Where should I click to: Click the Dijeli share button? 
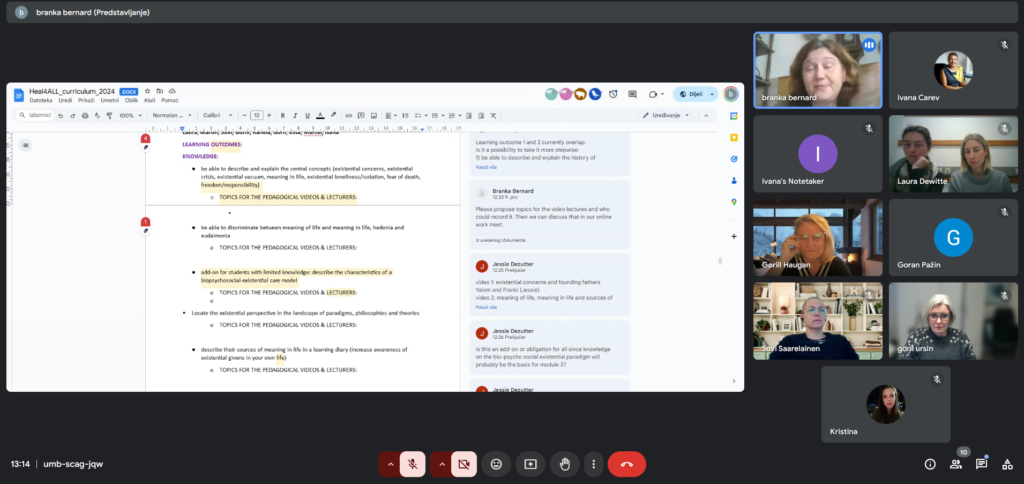pyautogui.click(x=691, y=94)
